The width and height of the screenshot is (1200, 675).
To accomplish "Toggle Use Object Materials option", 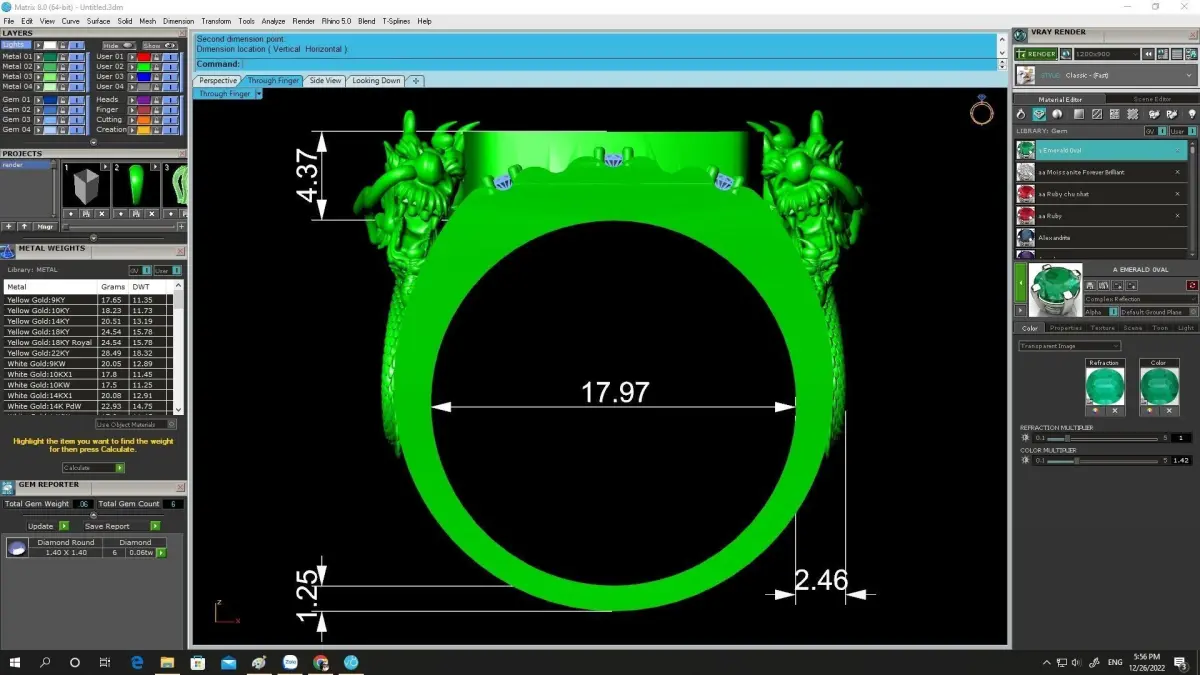I will [136, 424].
